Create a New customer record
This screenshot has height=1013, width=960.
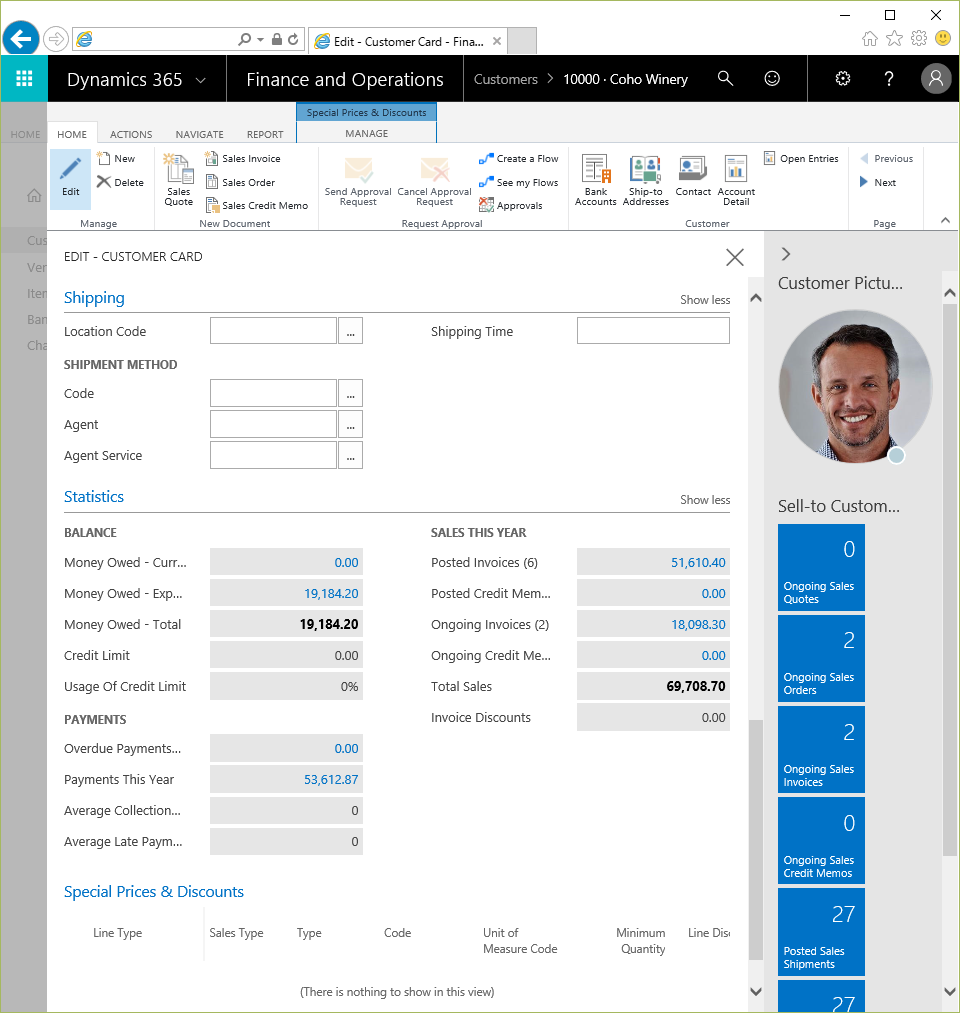(116, 158)
